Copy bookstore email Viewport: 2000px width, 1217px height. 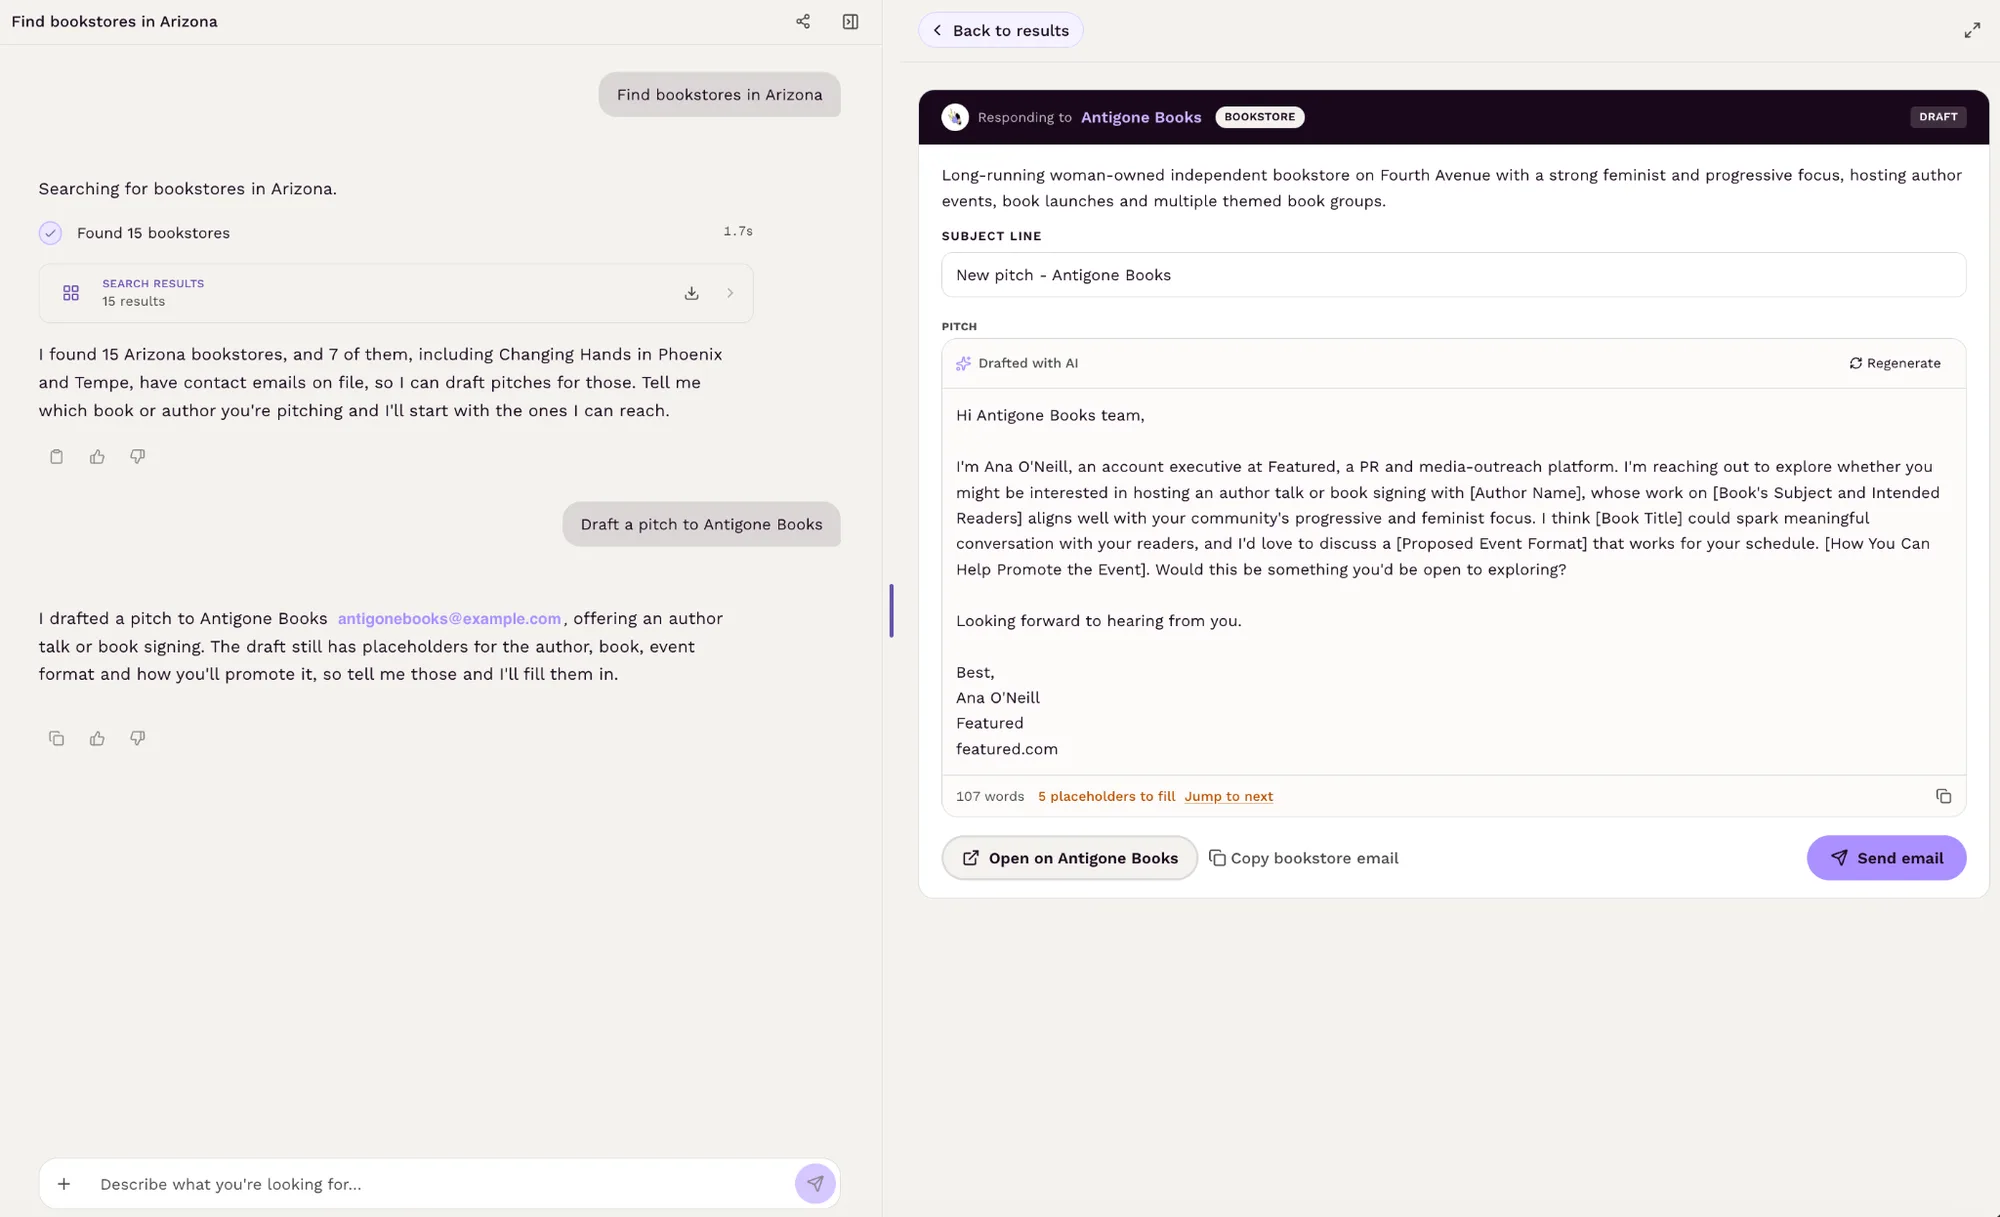[x=1304, y=858]
